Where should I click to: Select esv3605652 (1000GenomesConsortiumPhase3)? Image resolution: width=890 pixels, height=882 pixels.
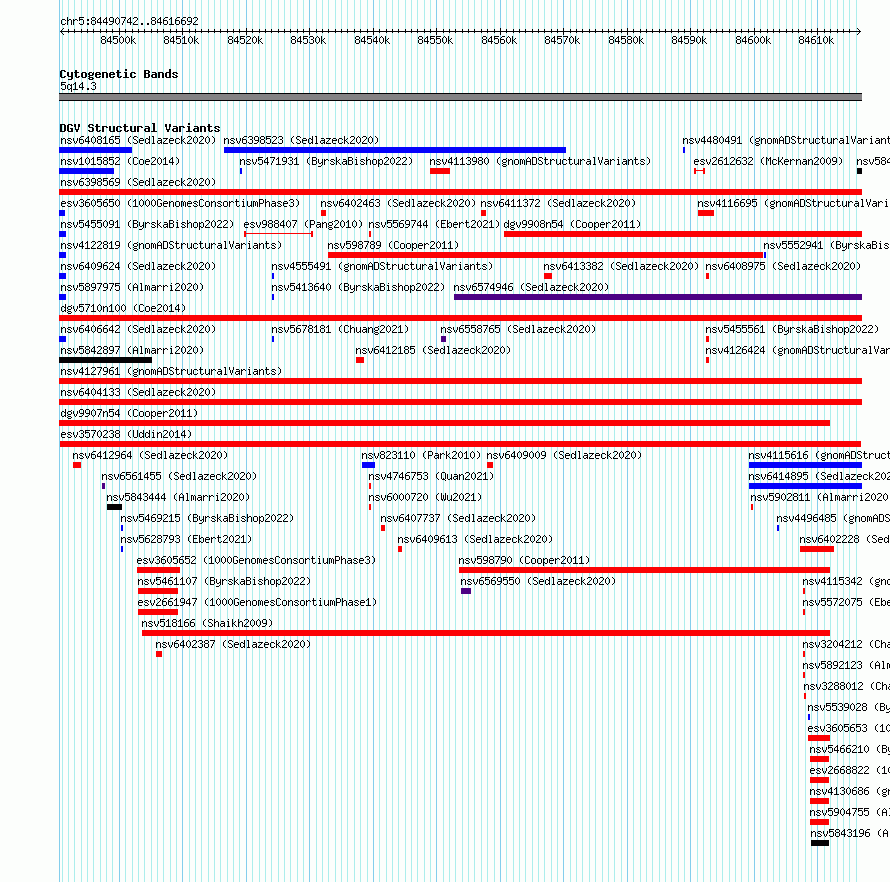click(x=256, y=560)
